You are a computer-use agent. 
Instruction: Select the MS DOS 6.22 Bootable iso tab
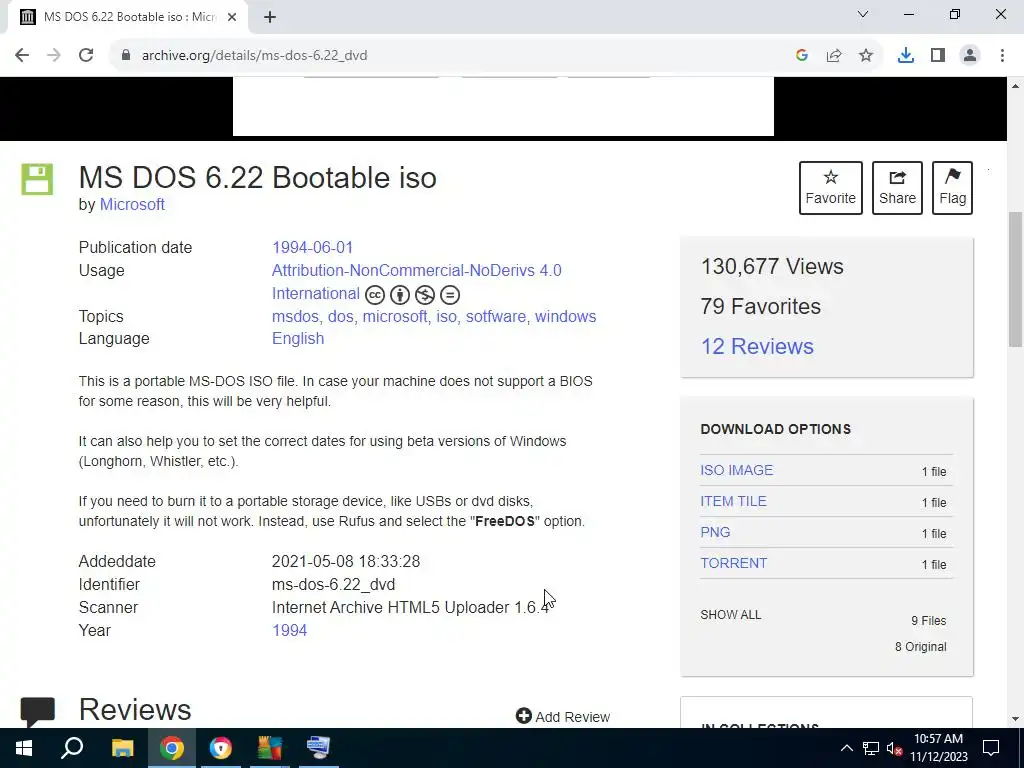click(128, 17)
